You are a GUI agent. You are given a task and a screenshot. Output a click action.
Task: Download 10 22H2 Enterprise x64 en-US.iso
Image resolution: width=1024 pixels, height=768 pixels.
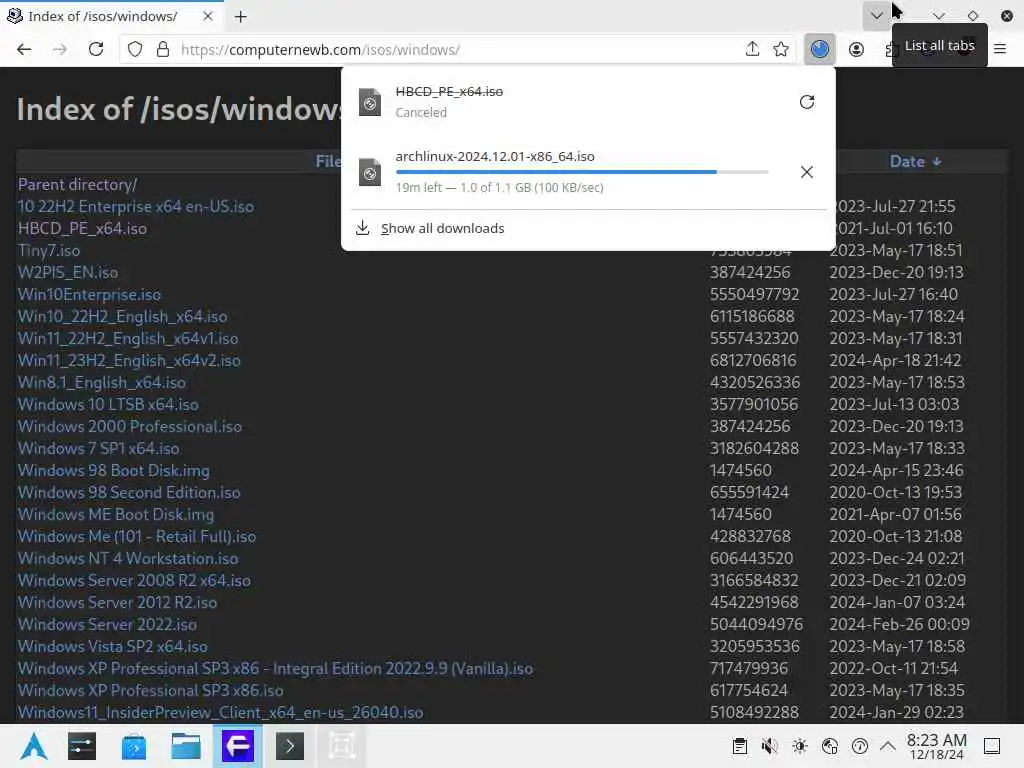coord(136,206)
